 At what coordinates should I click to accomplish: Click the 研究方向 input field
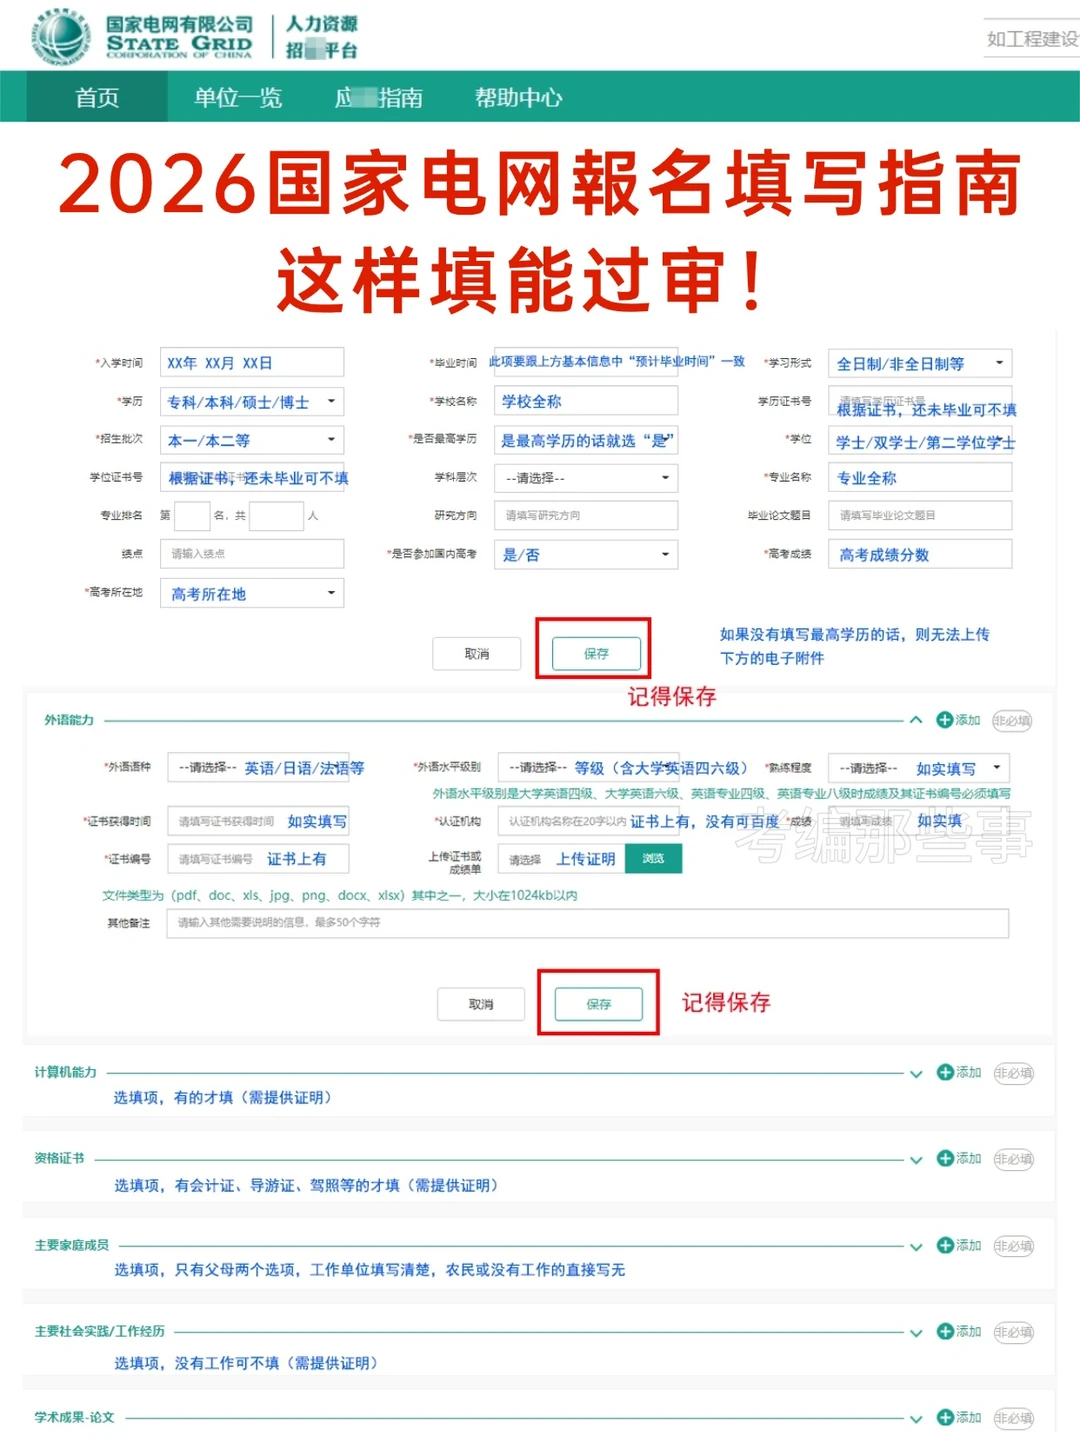[586, 515]
